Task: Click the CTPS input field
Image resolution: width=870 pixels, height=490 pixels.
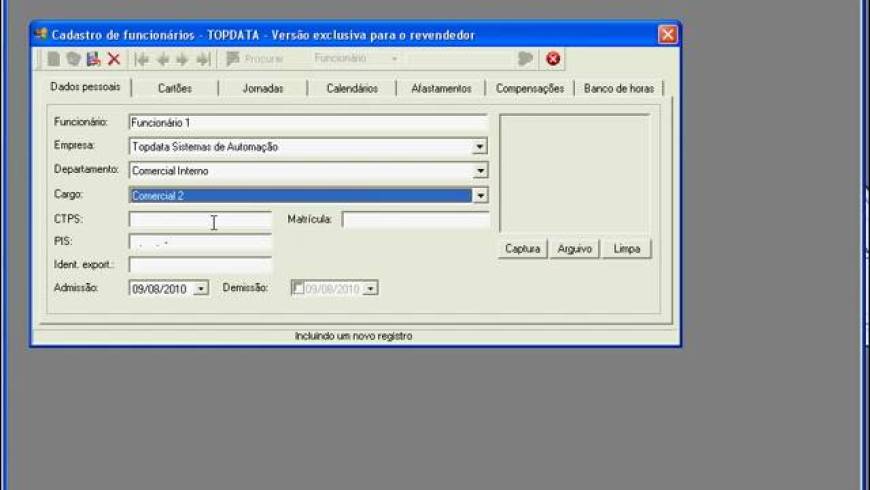Action: click(x=200, y=220)
